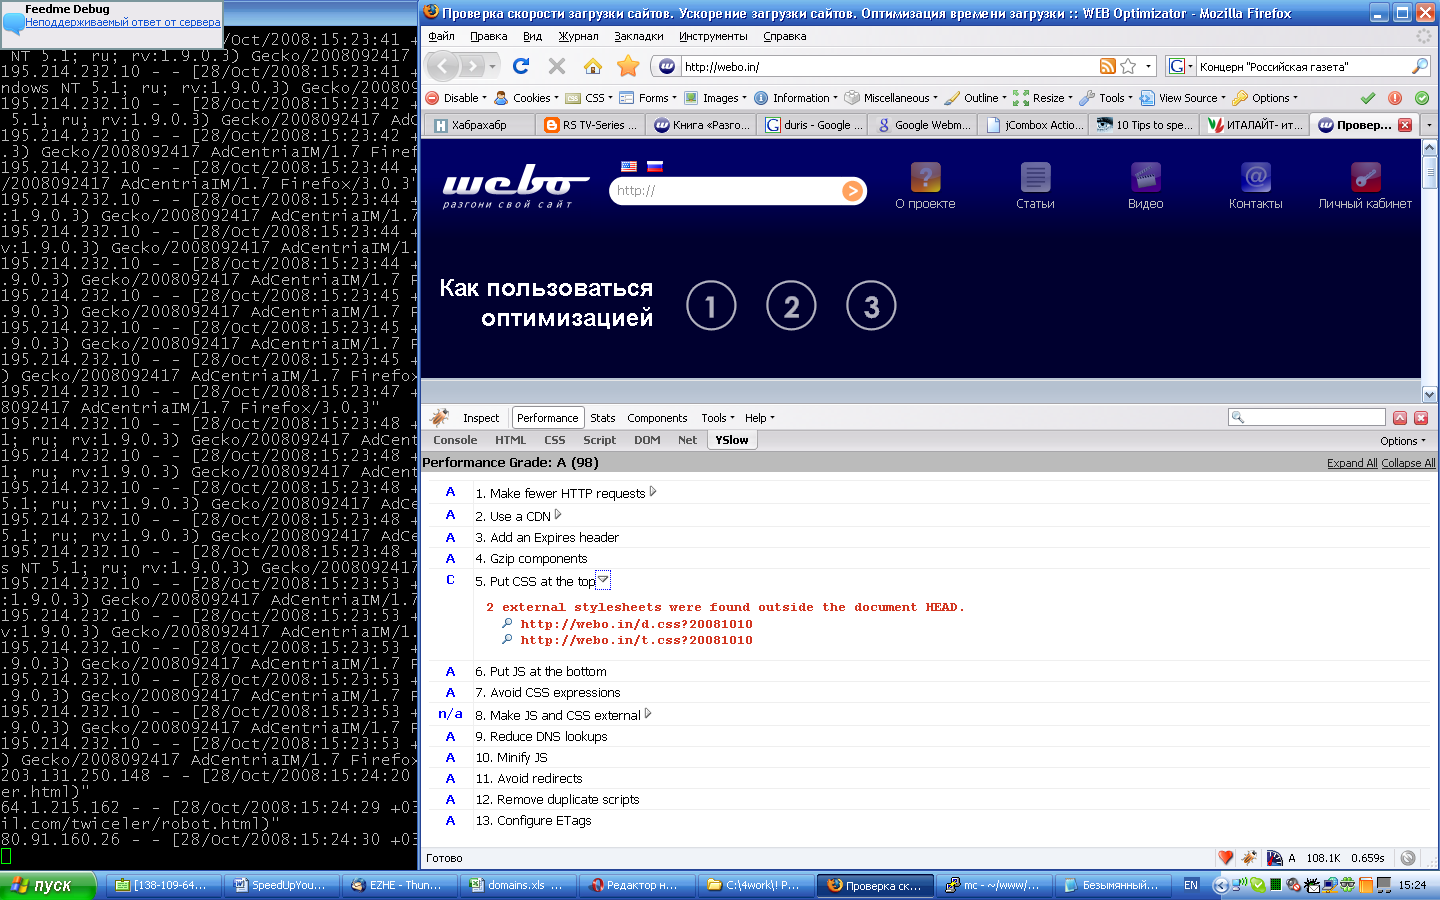Select the Russian flag language toggle
The image size is (1440, 900).
(655, 166)
